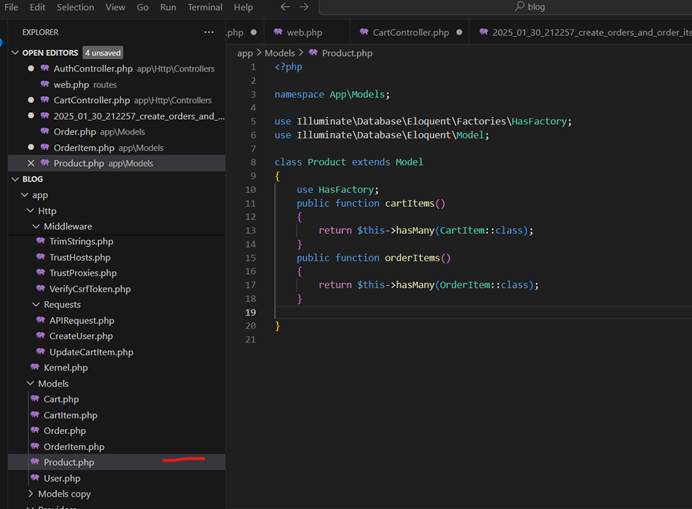Open the Terminal menu
The width and height of the screenshot is (692, 509).
(205, 7)
